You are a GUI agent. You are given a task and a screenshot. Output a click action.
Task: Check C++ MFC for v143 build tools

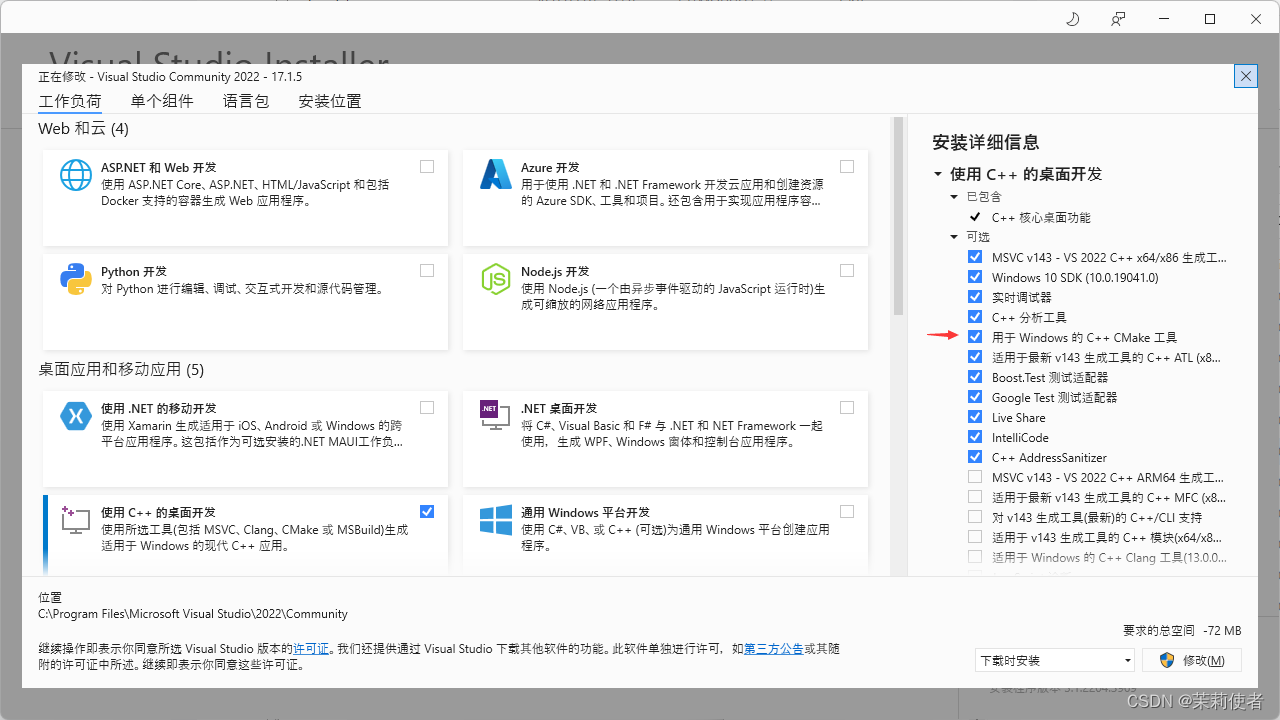pyautogui.click(x=975, y=497)
